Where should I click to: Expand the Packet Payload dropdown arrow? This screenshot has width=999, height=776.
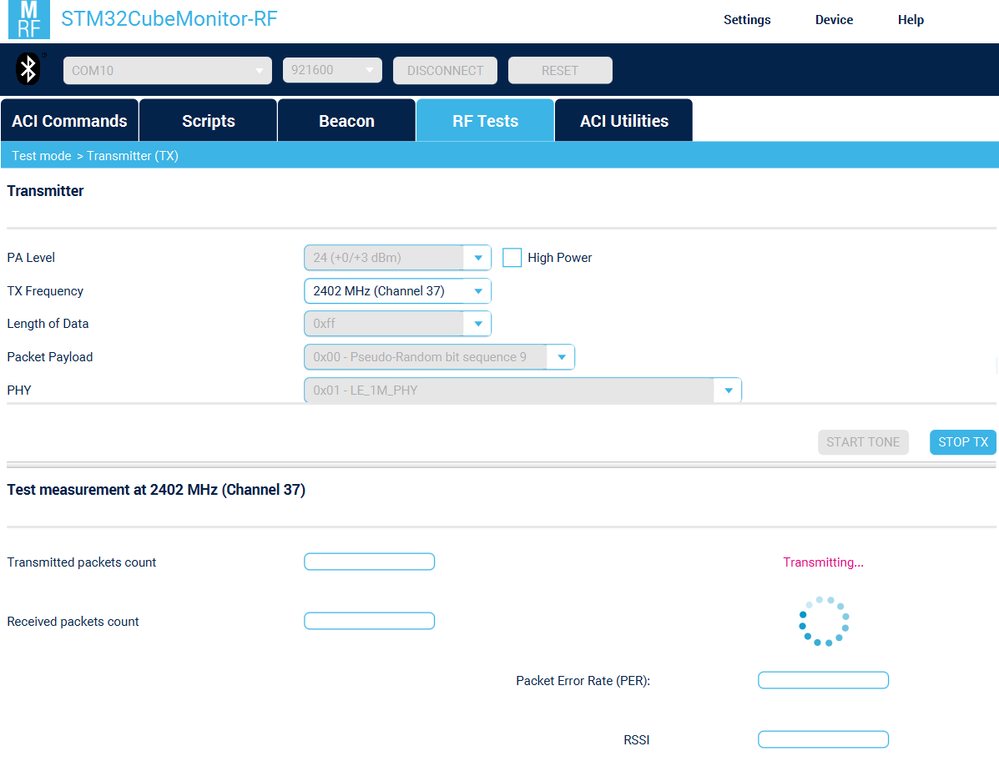(561, 357)
